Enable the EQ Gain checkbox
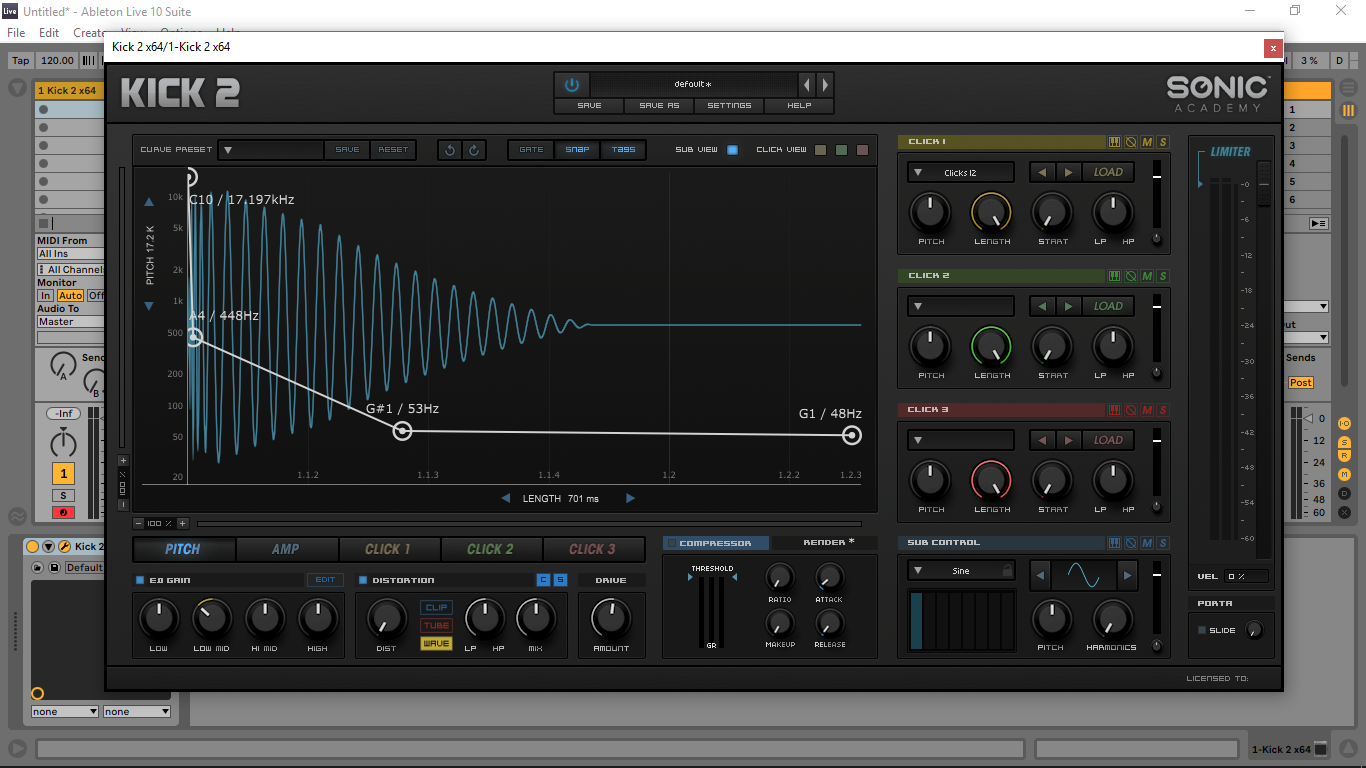Viewport: 1366px width, 768px height. coord(140,580)
